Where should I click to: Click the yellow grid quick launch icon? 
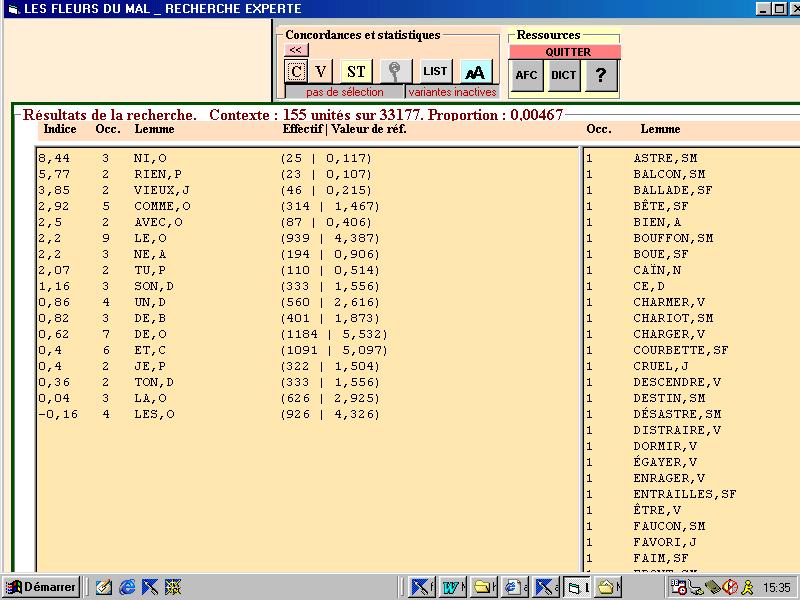[x=173, y=587]
